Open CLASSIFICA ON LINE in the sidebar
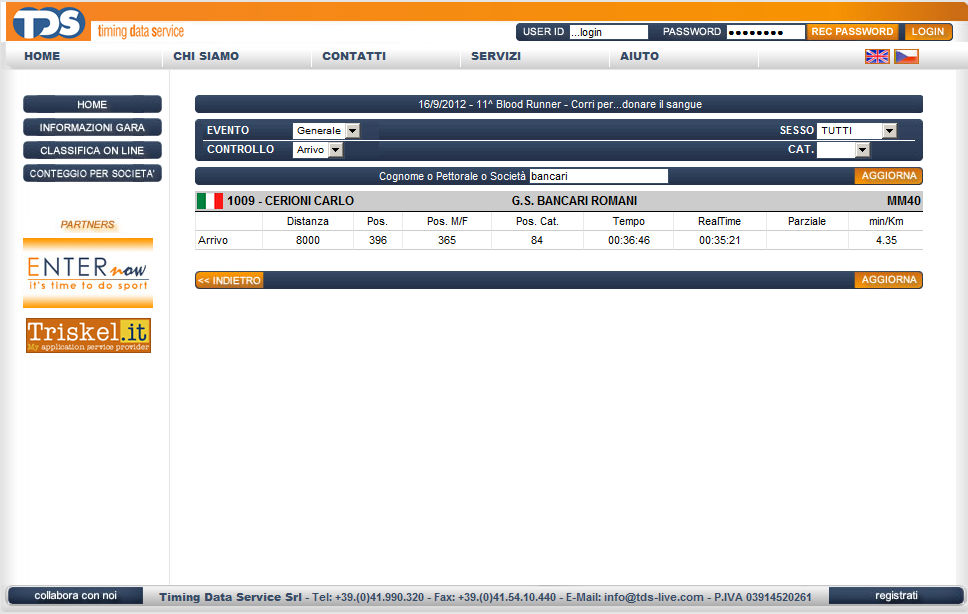Viewport: 968px width, 614px height. pyautogui.click(x=92, y=150)
